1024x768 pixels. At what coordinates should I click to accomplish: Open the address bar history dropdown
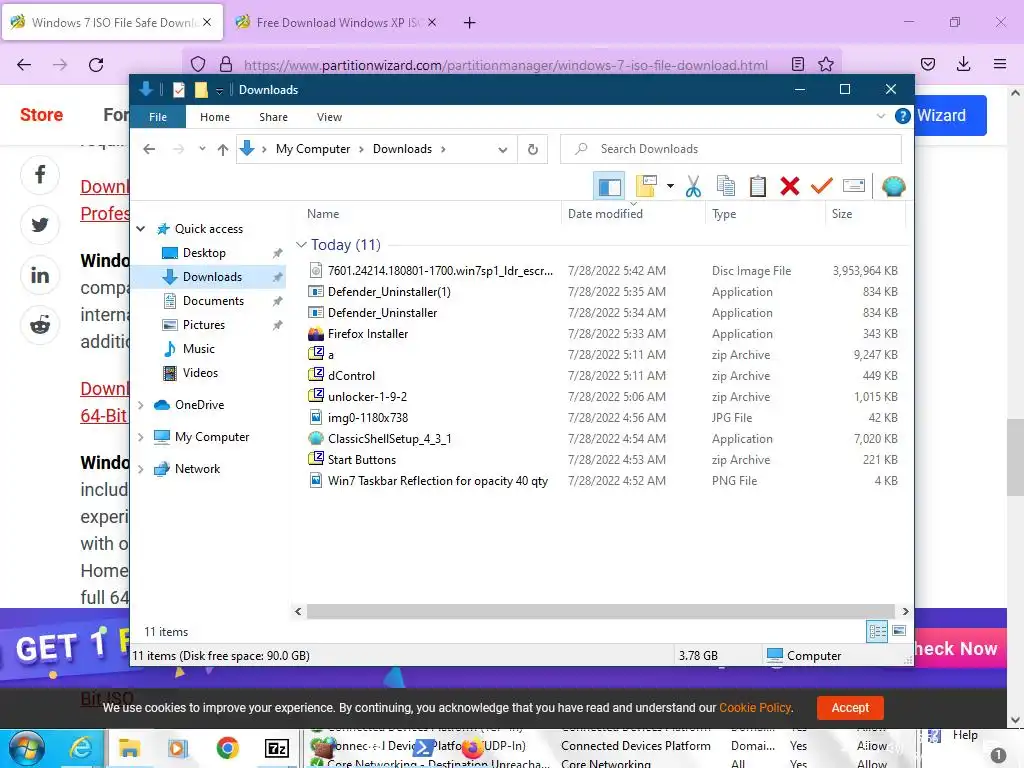pos(503,150)
